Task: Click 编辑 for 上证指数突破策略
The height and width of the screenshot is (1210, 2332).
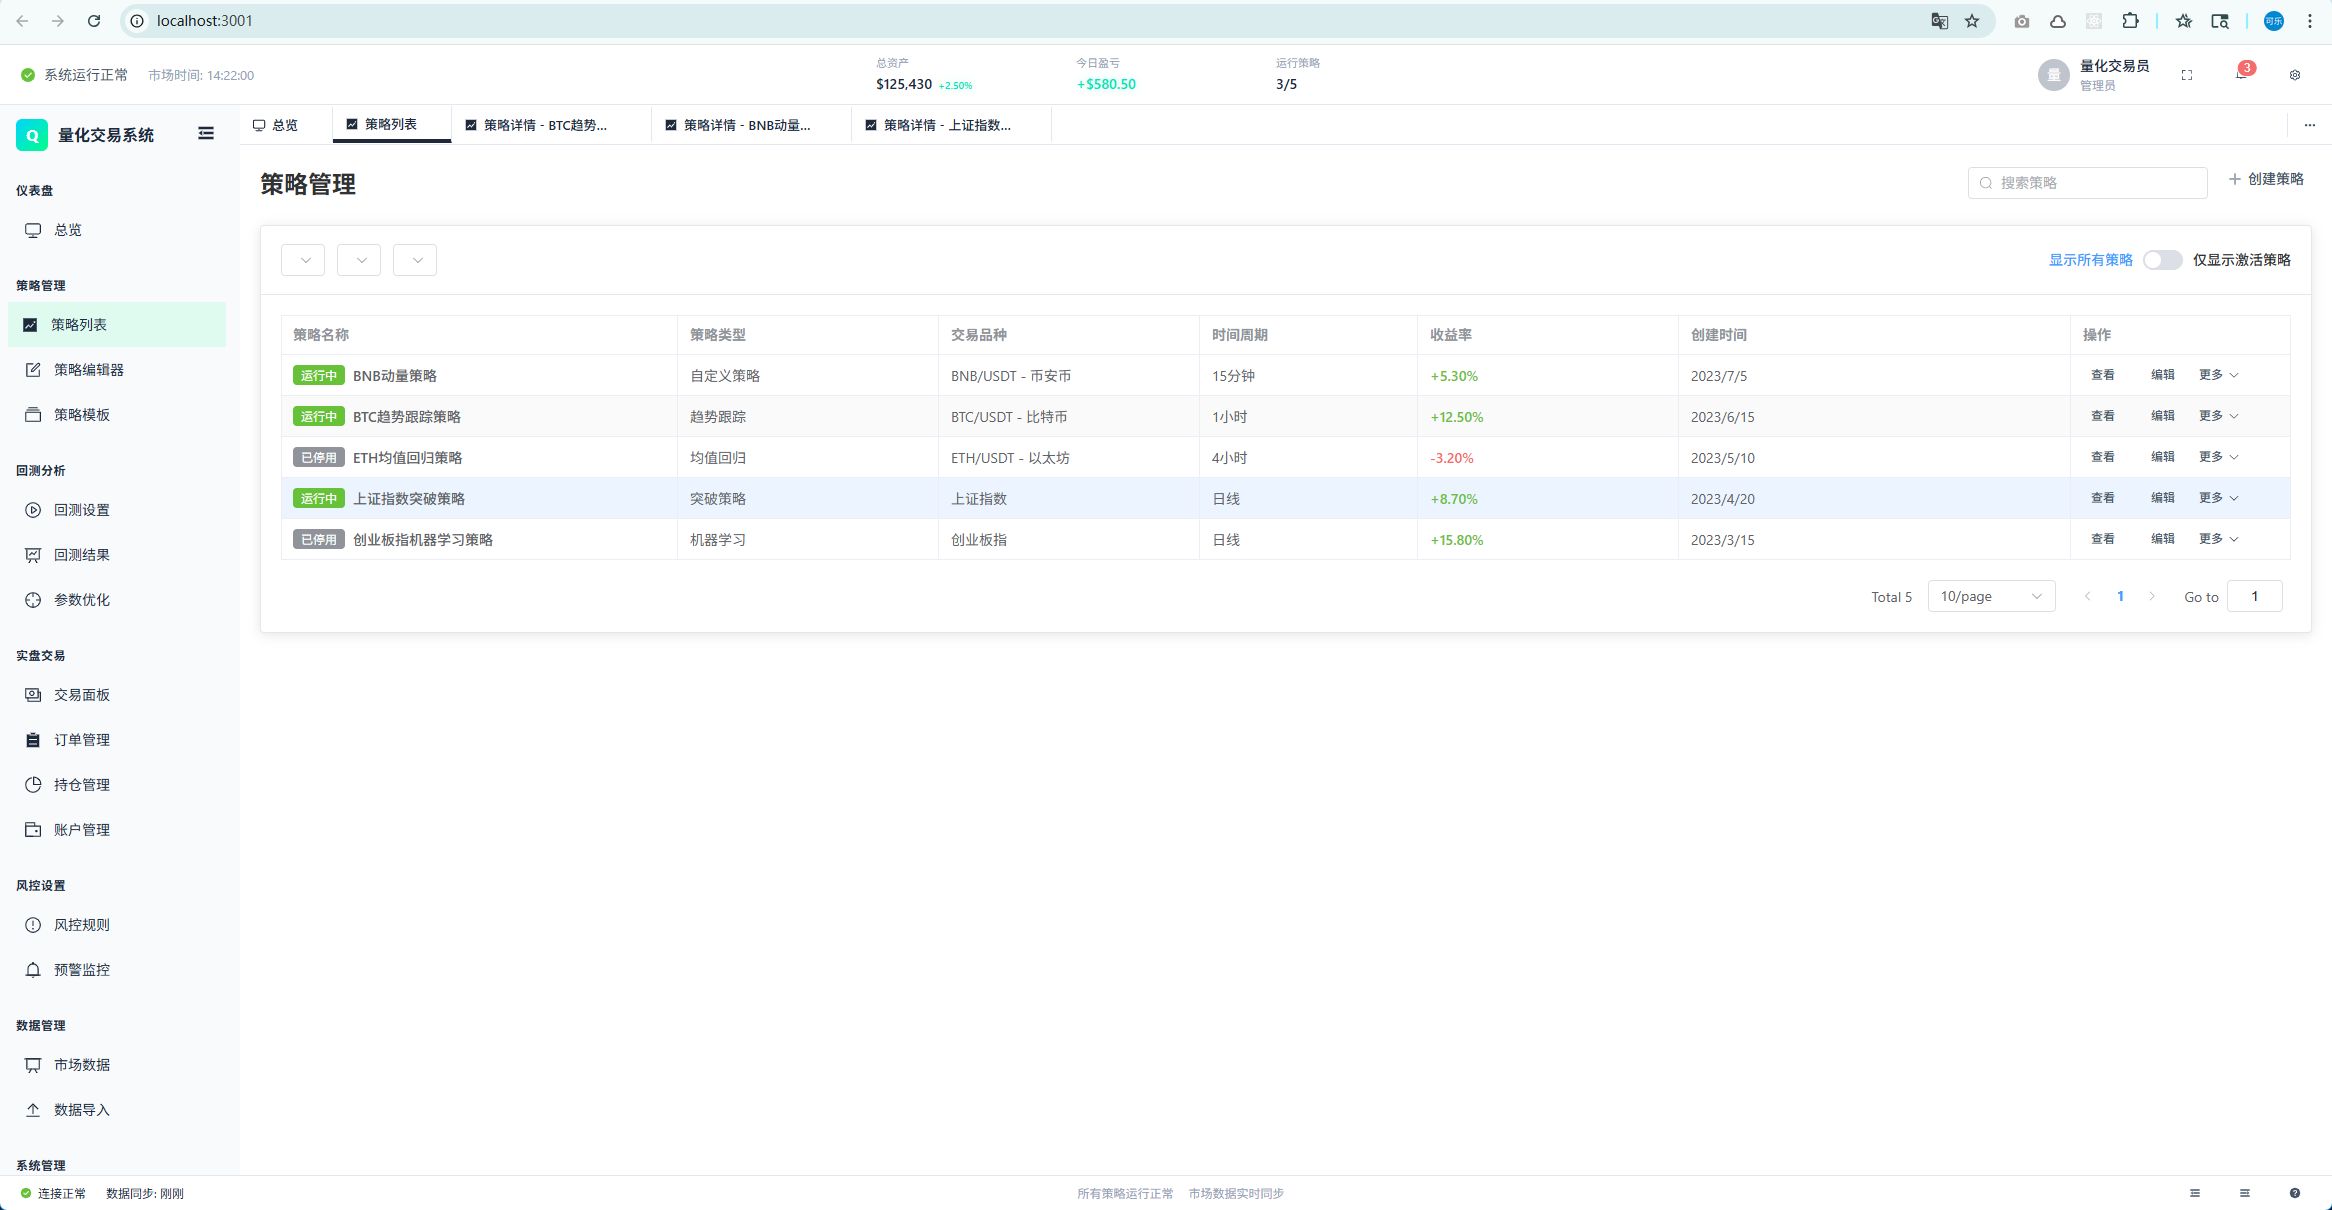Action: click(x=2162, y=498)
